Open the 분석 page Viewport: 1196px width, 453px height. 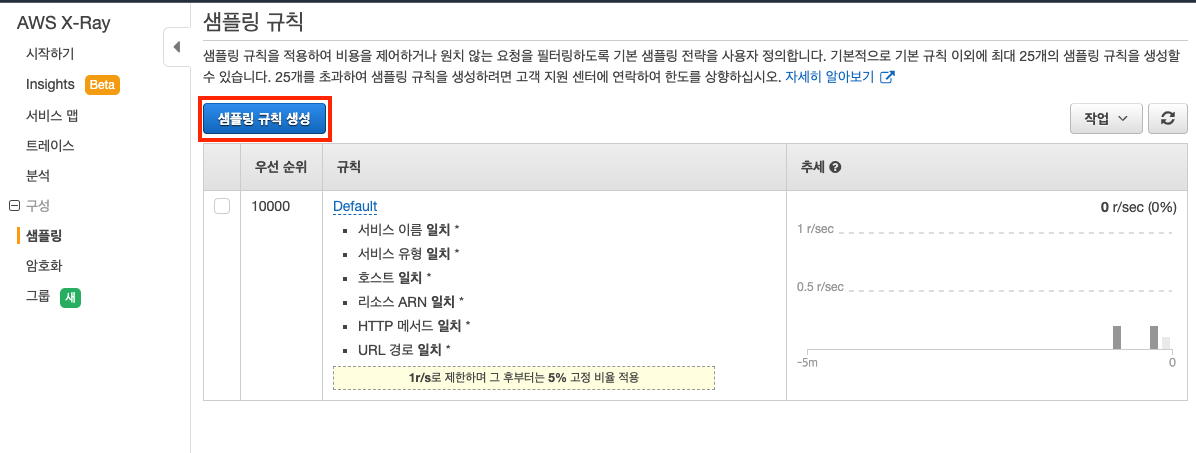point(38,175)
